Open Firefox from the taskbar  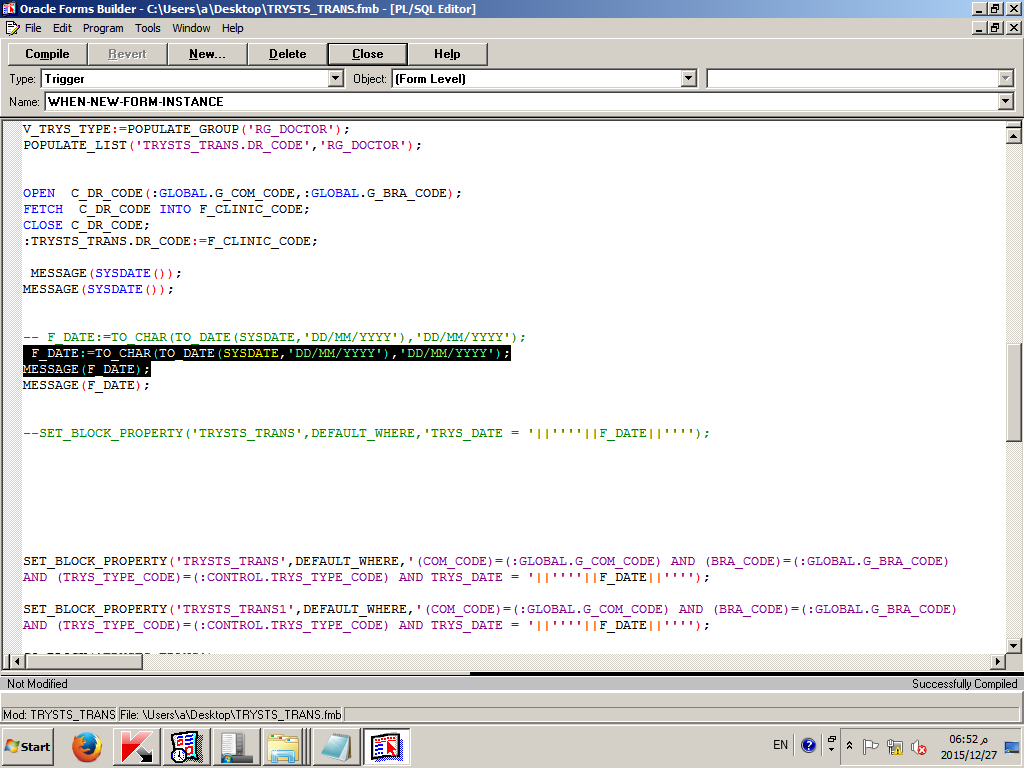click(88, 746)
